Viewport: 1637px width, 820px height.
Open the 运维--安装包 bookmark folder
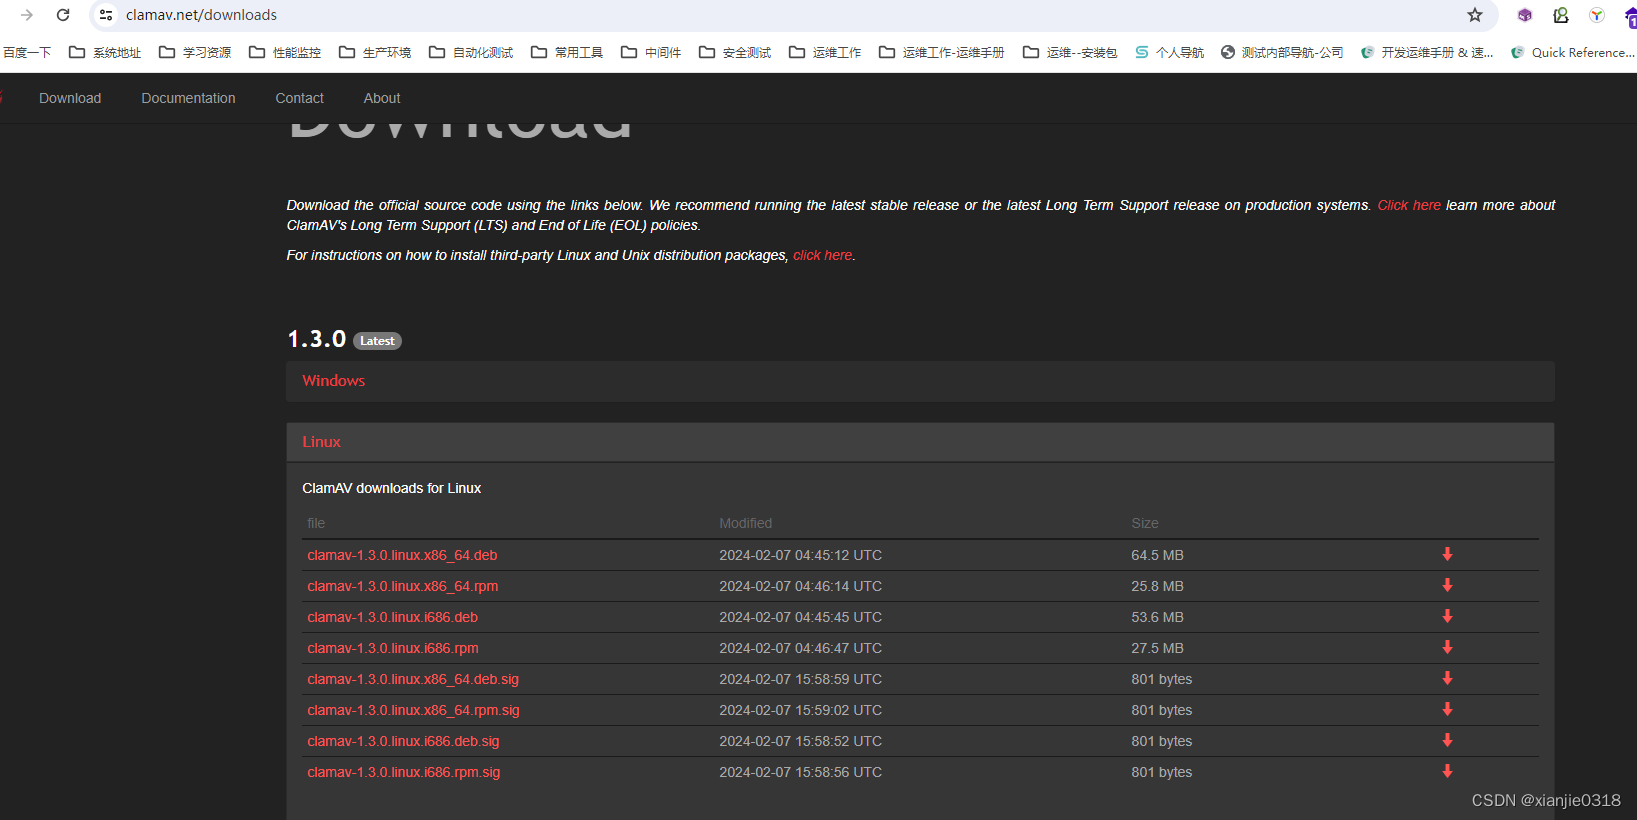pyautogui.click(x=1070, y=52)
